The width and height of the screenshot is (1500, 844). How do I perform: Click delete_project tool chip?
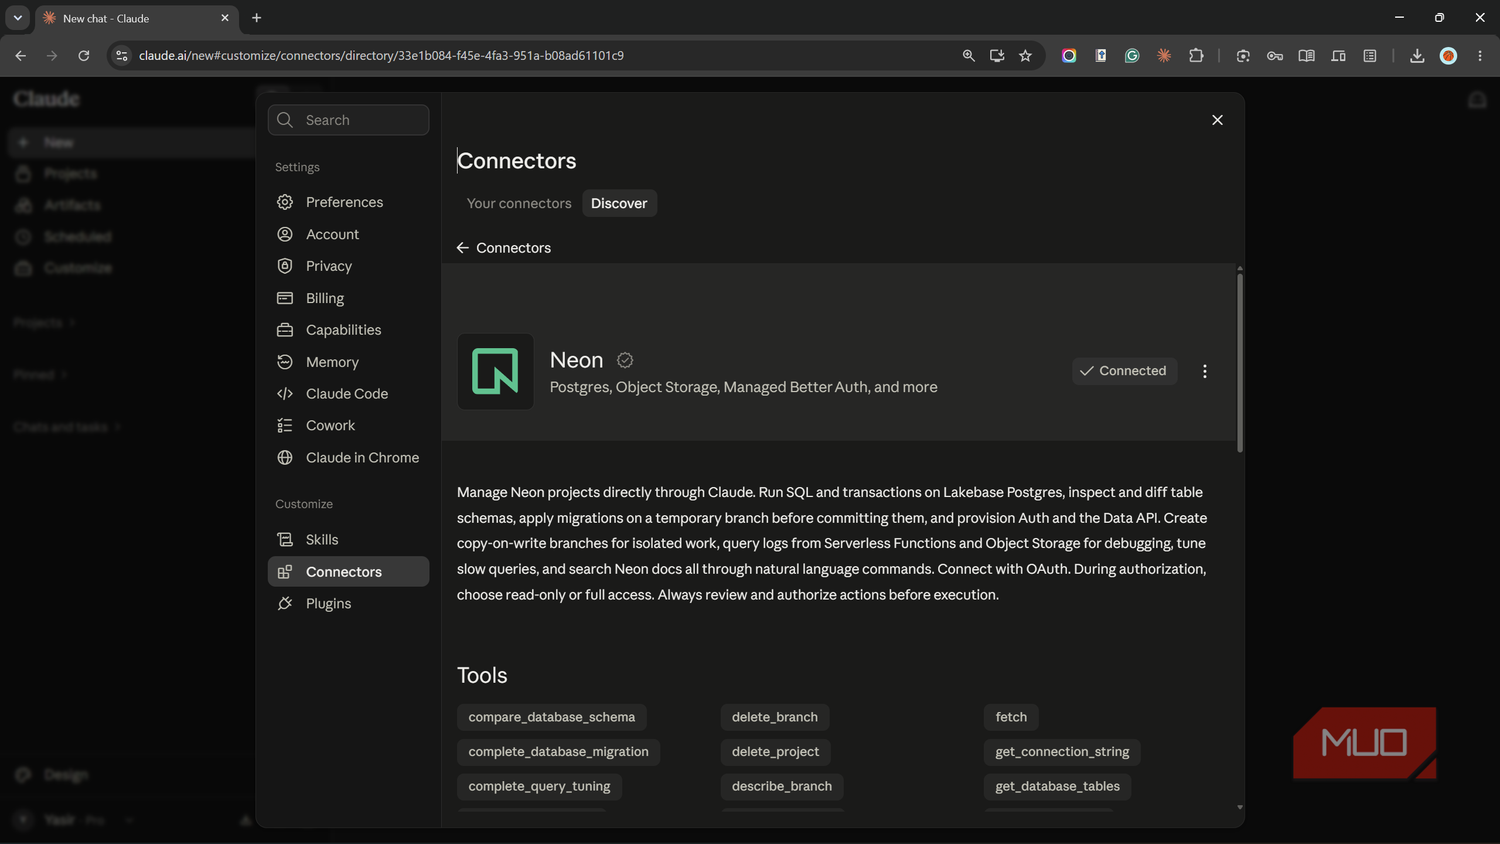[x=775, y=752]
